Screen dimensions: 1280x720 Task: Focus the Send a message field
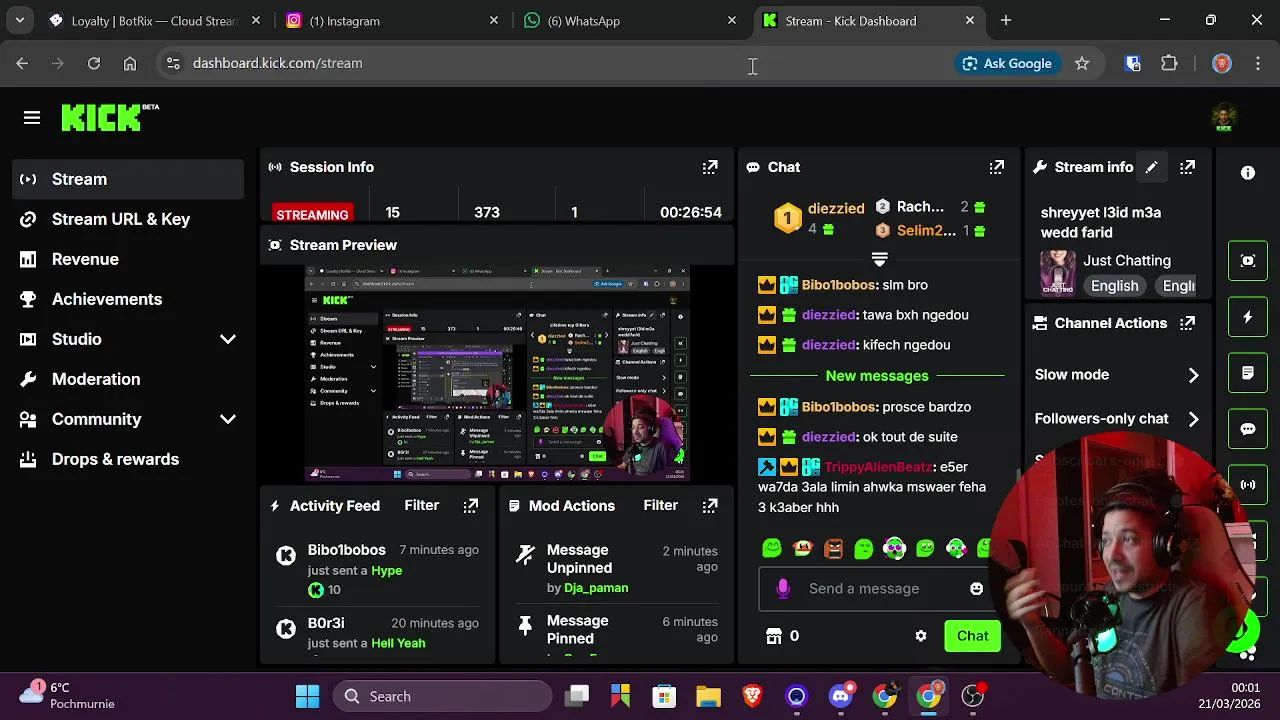pos(864,589)
